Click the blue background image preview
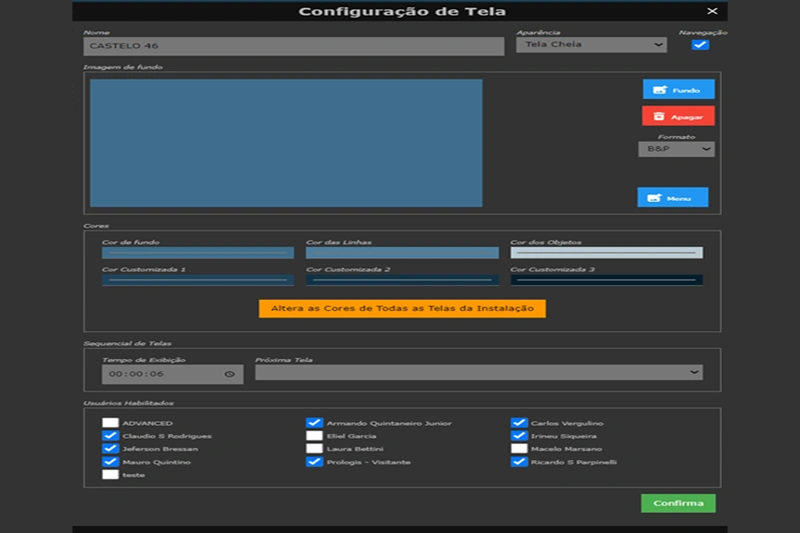Screen dimensions: 800x533 286,143
